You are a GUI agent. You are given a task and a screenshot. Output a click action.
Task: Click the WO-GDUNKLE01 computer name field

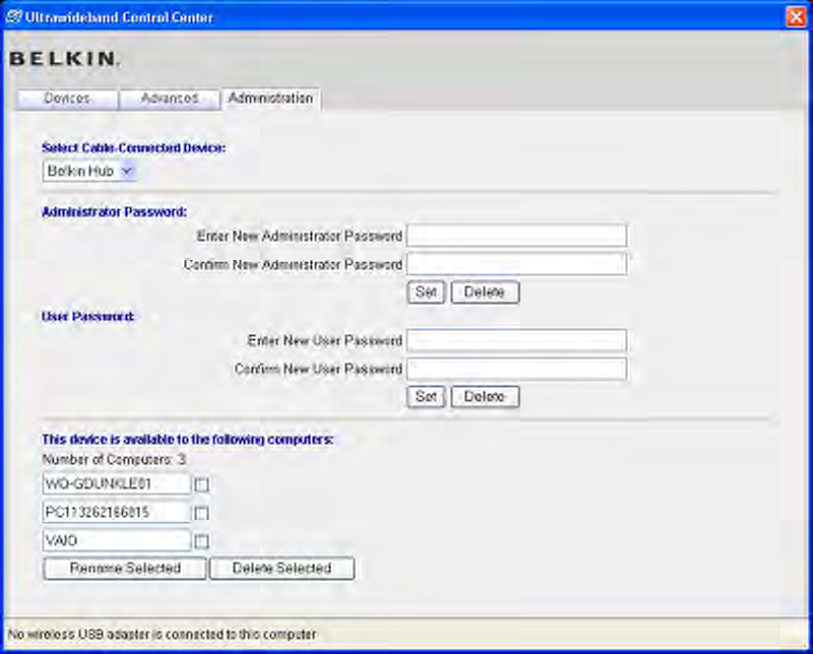point(117,484)
